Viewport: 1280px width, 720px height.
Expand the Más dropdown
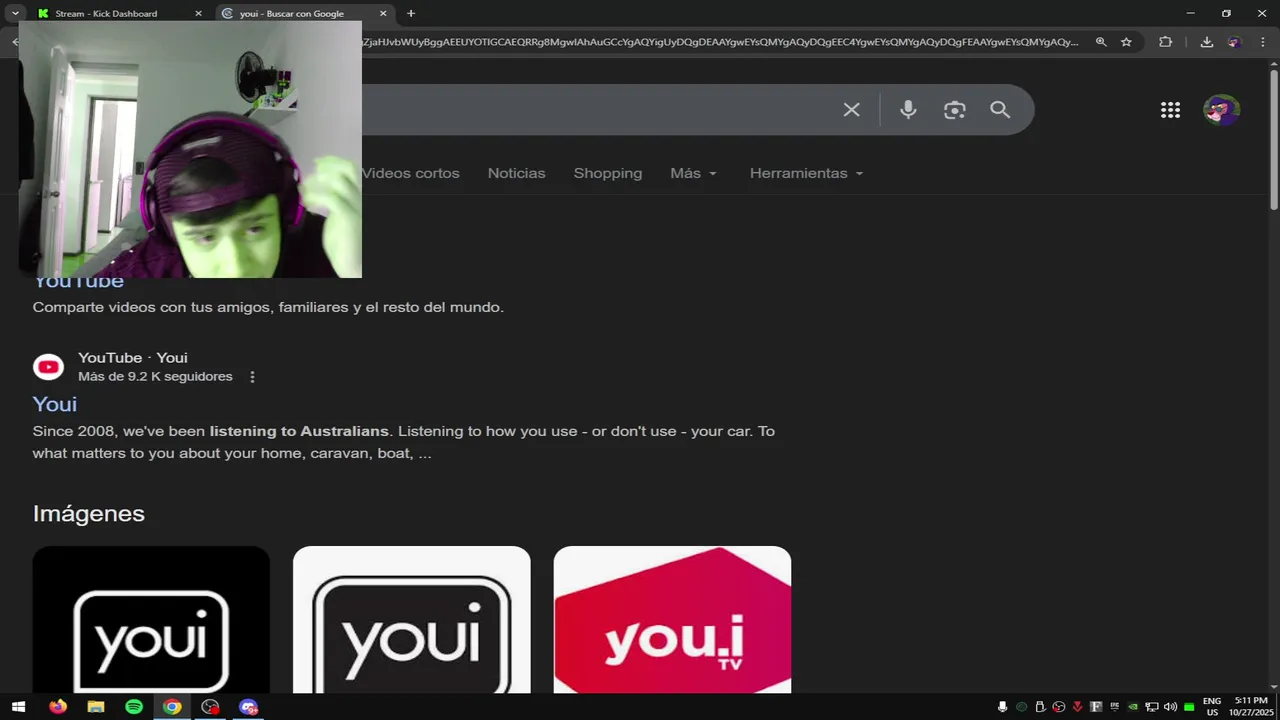click(x=693, y=173)
